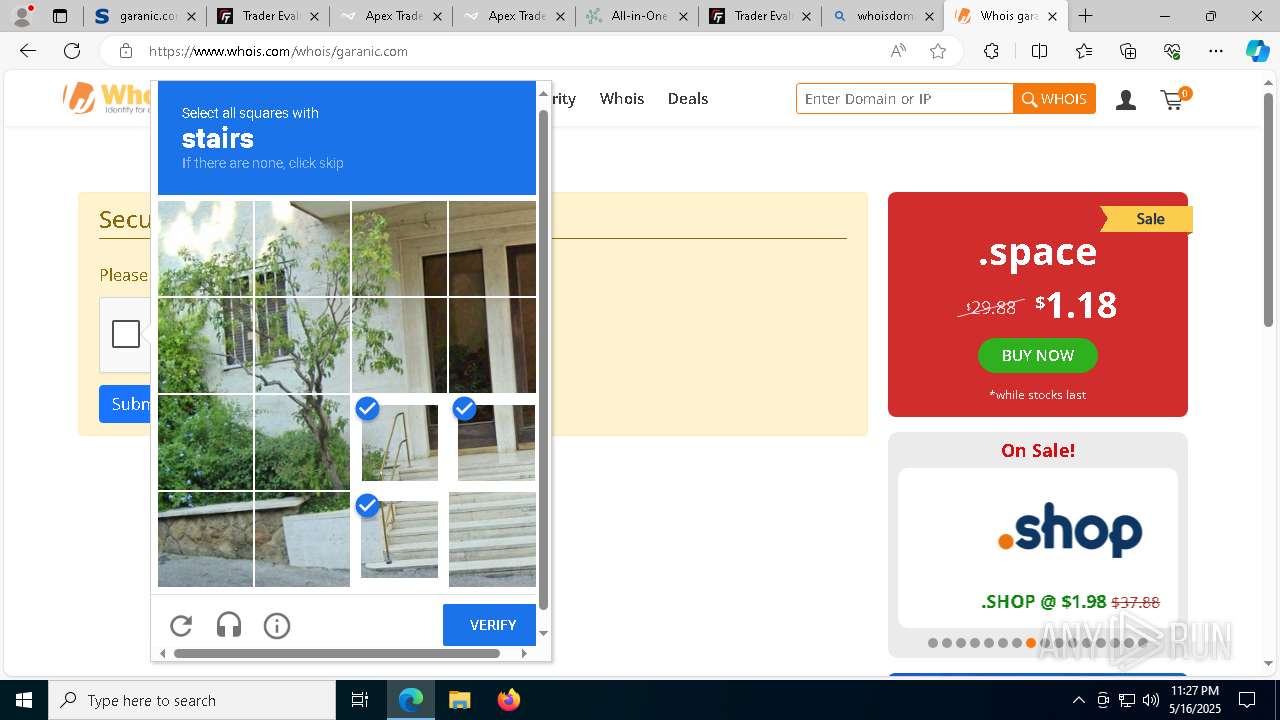This screenshot has height=720, width=1280.
Task: Open the Settings and more menu
Action: 1216,51
